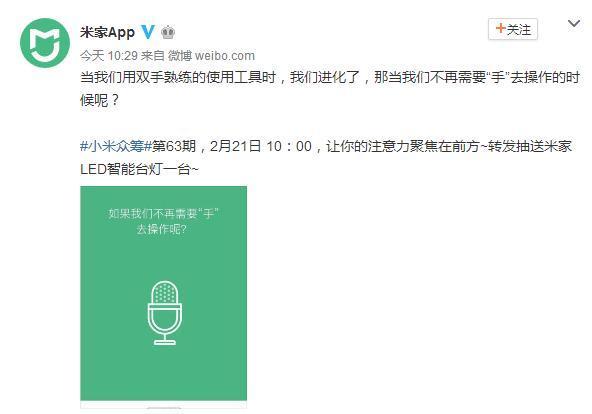592x414 pixels.
Task: Click the orange plus sign in the follow button
Action: click(x=500, y=28)
